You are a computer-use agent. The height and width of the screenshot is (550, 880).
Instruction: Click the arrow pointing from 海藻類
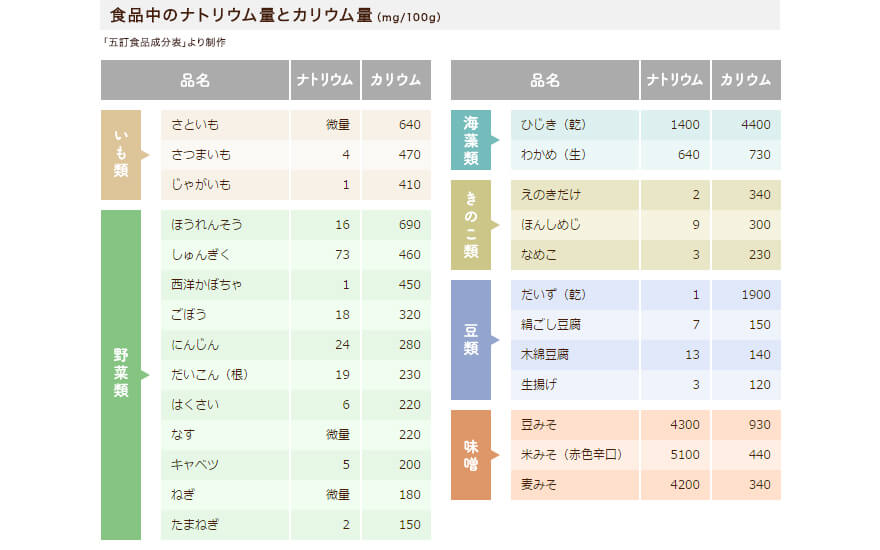point(495,140)
